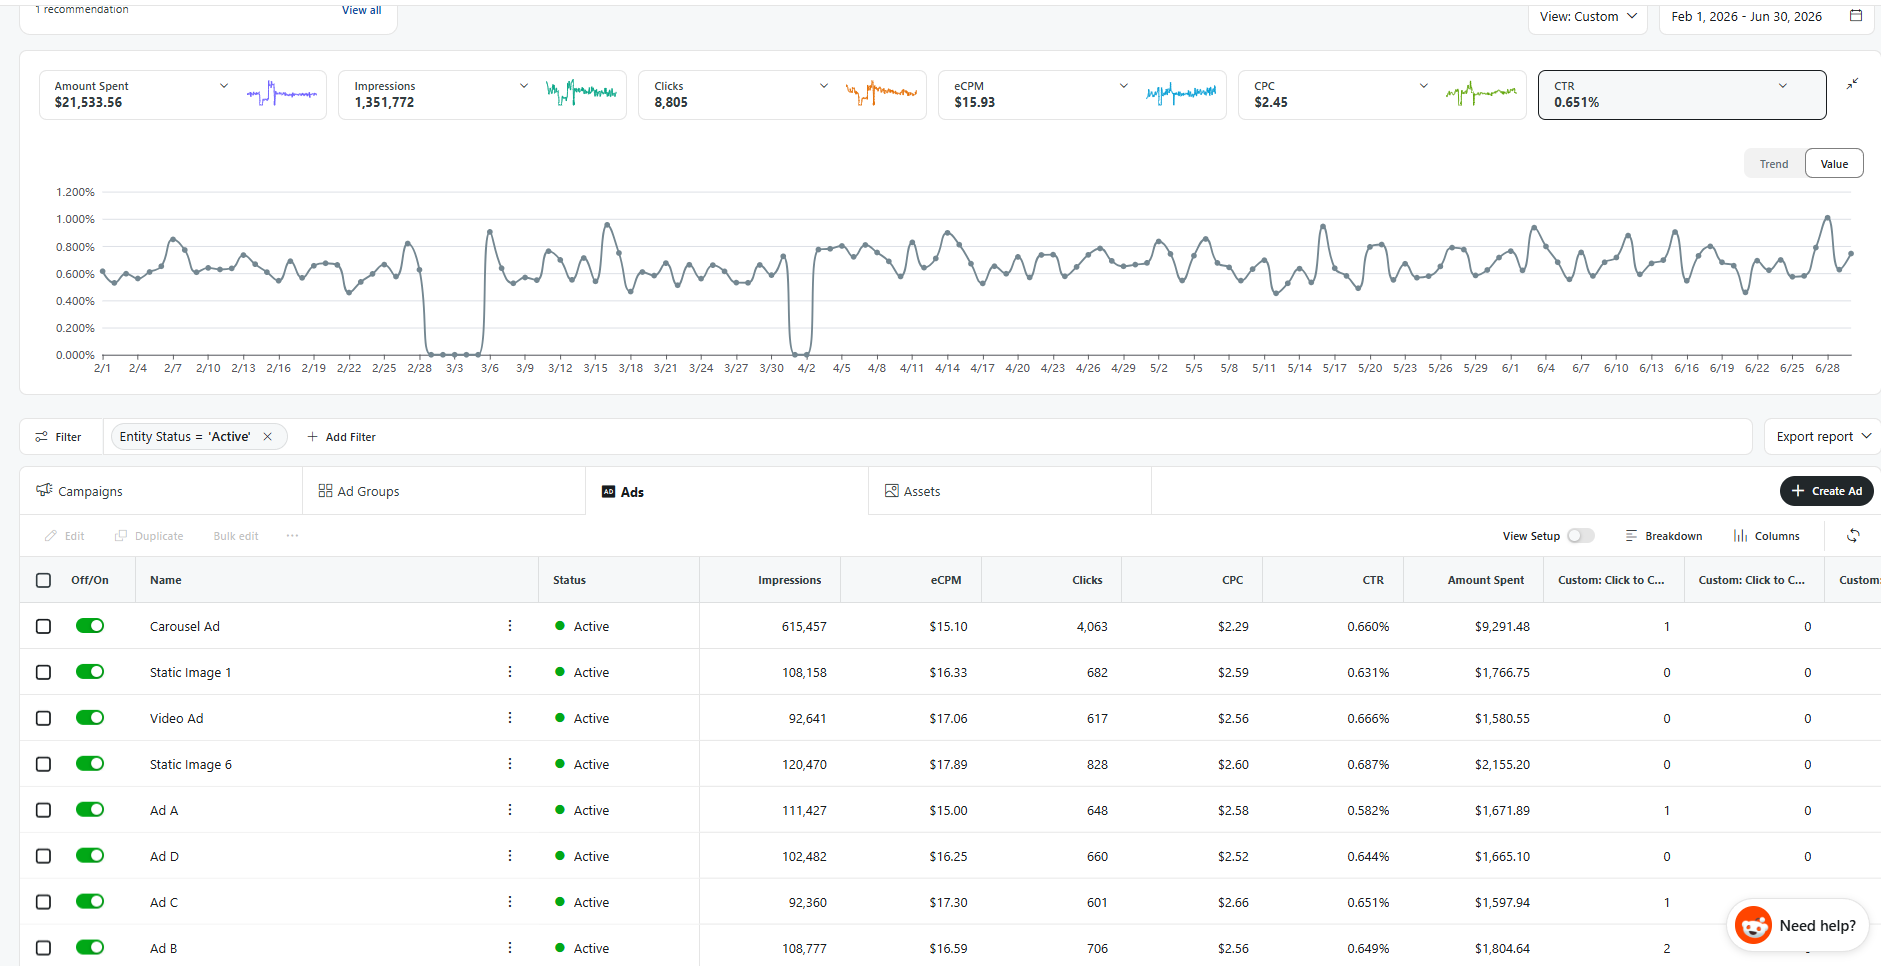Switch to the Assets tab
The width and height of the screenshot is (1881, 966).
1010,491
